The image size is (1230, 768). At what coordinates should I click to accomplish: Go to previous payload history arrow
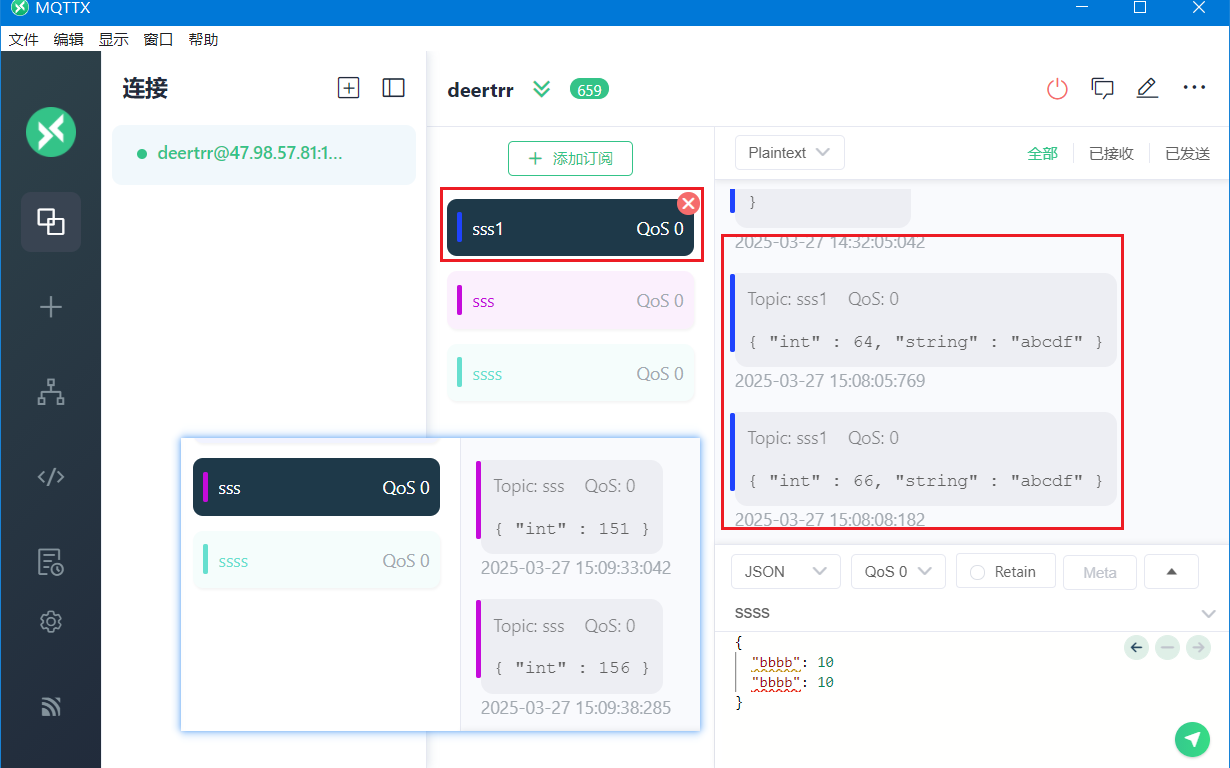click(1136, 648)
